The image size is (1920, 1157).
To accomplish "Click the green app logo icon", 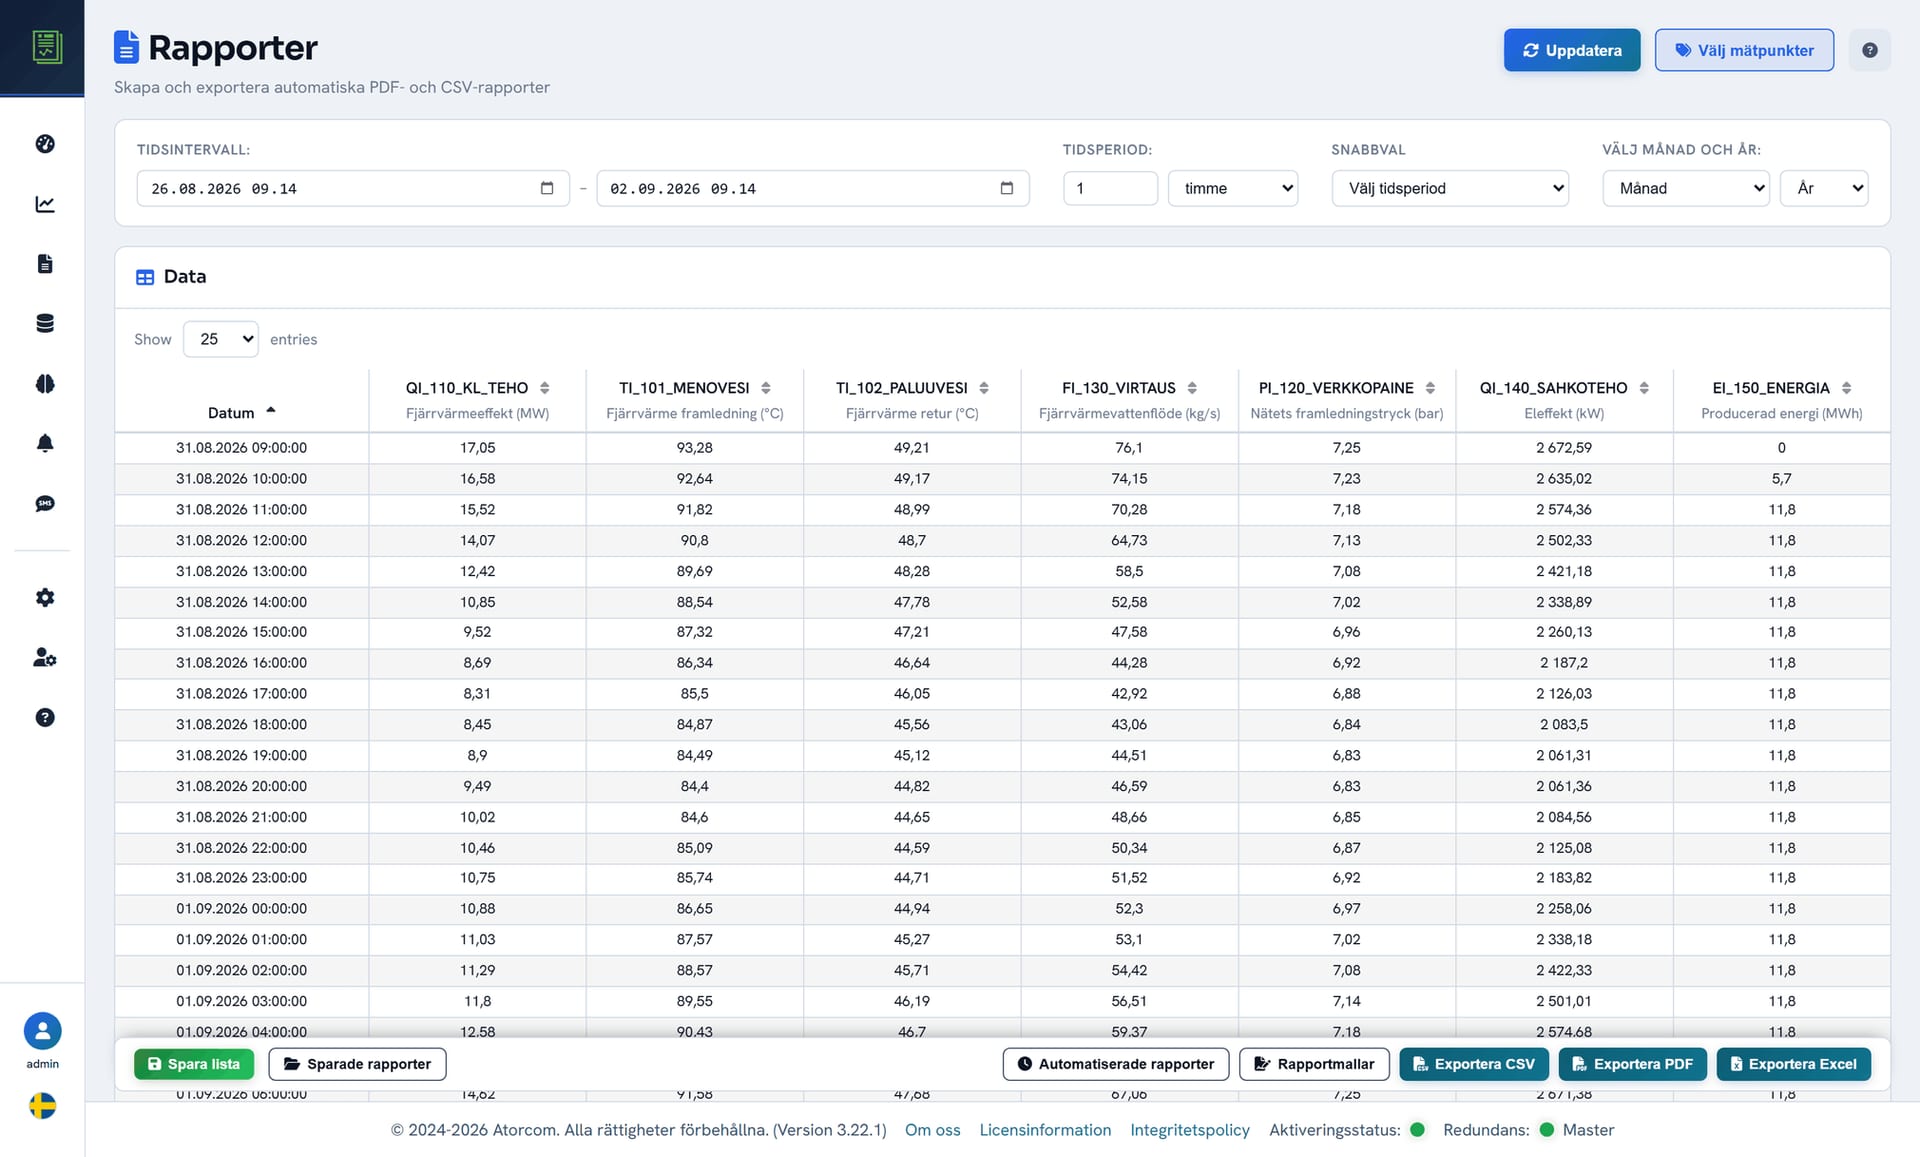I will point(46,46).
